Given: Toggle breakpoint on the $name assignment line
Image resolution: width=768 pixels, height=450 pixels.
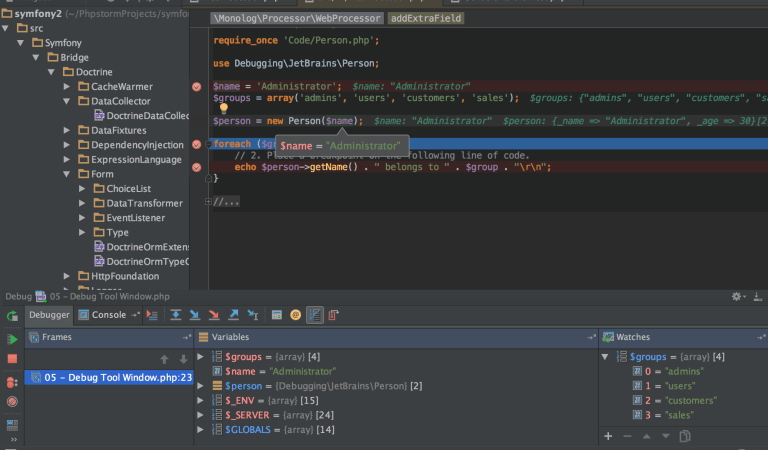Looking at the screenshot, I should tap(196, 87).
